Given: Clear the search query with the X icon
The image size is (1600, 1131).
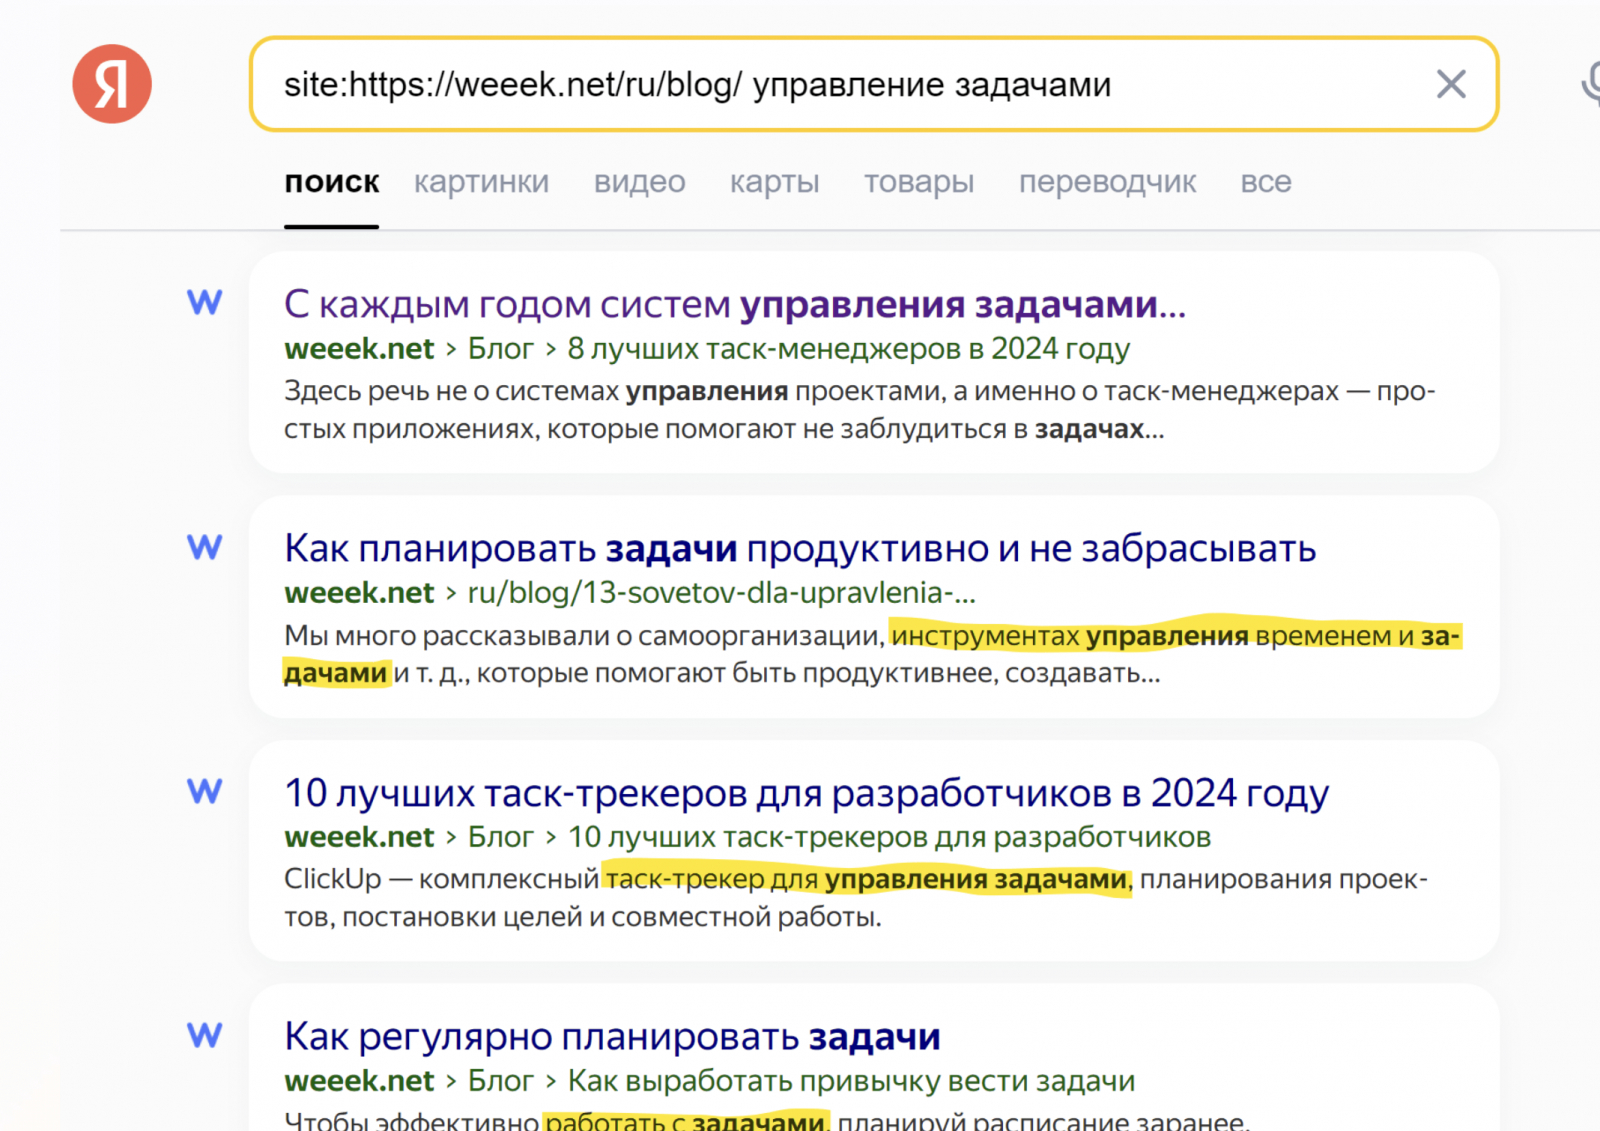Looking at the screenshot, I should coord(1451,84).
